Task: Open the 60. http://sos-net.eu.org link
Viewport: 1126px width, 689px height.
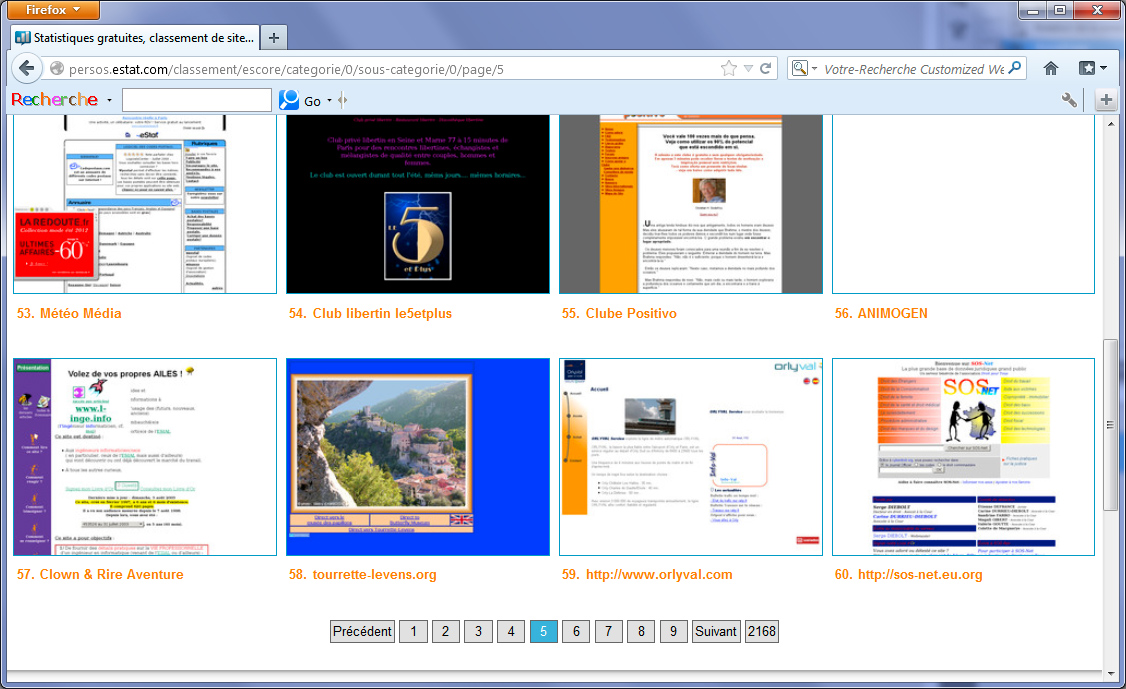Action: 908,574
